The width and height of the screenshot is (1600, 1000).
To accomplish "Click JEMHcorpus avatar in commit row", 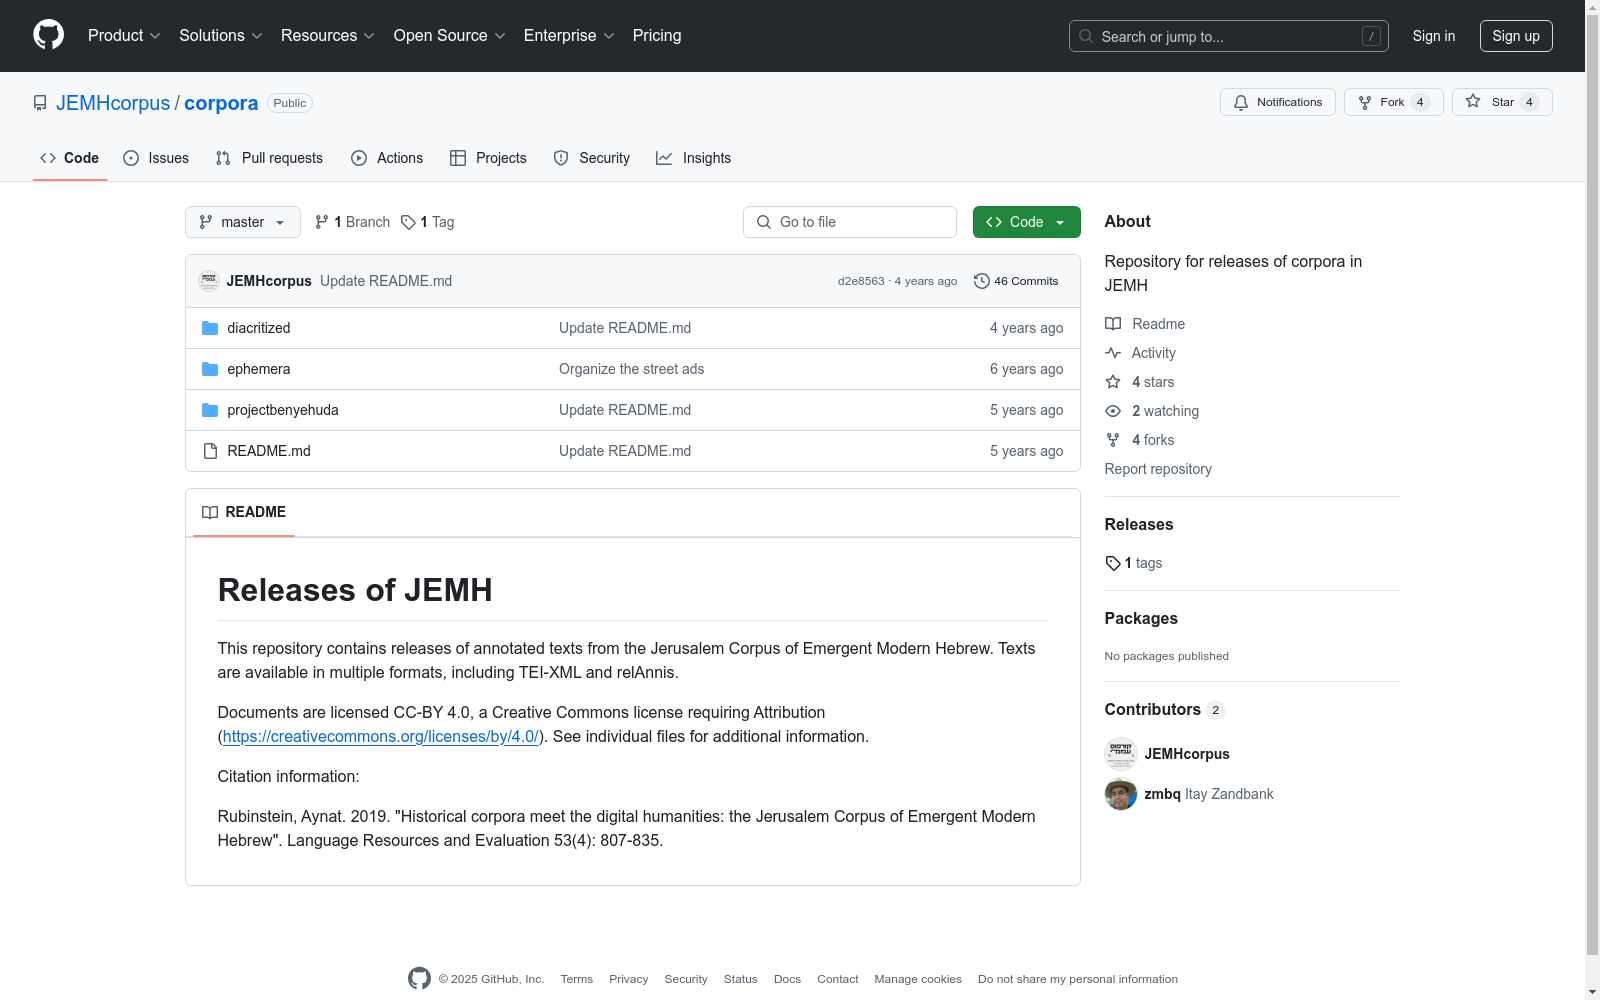I will pos(209,281).
